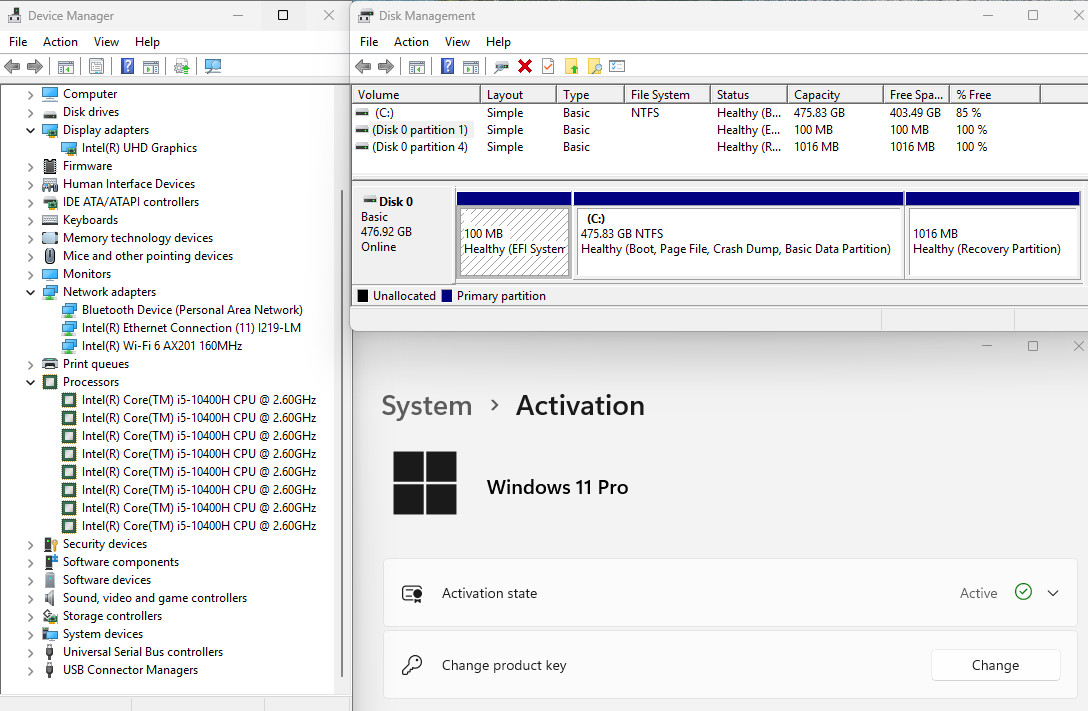Click Forward arrow in Disk Management toolbar
The image size is (1088, 711).
(386, 67)
